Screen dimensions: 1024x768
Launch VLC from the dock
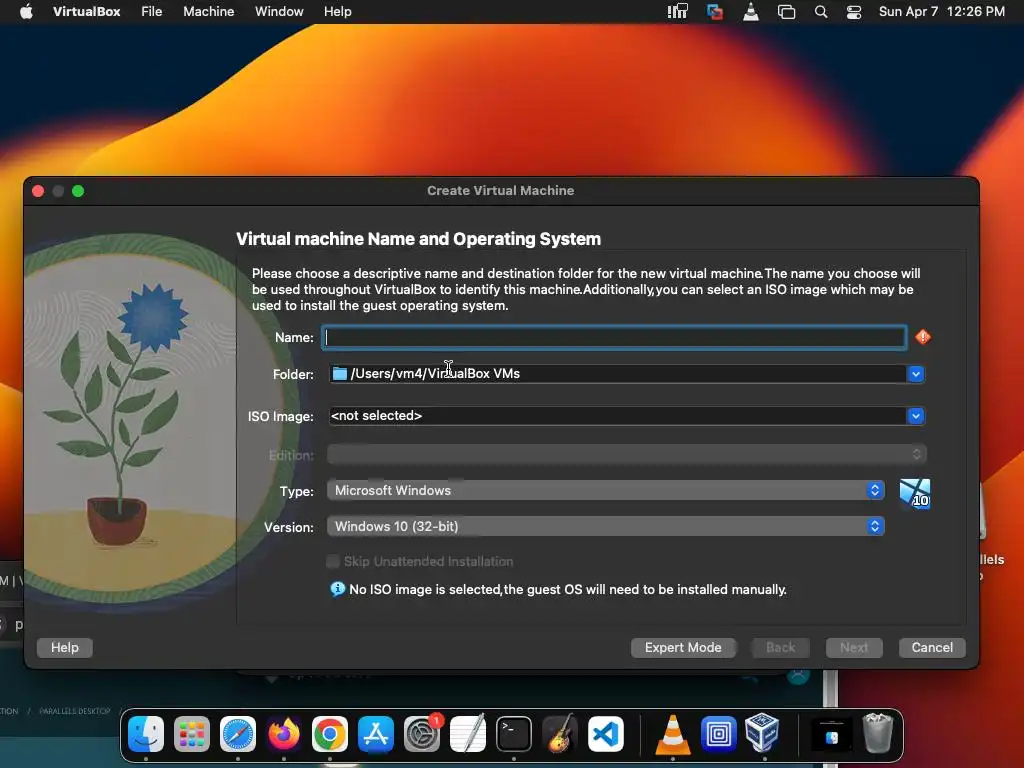point(673,734)
